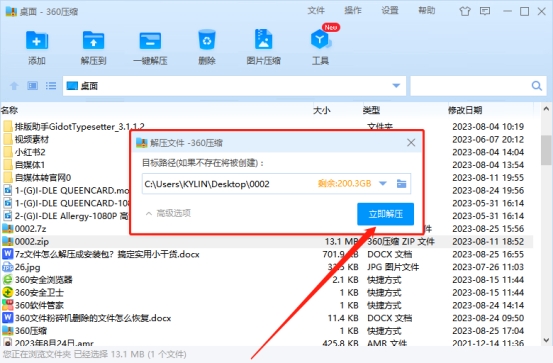Image resolution: width=553 pixels, height=363 pixels.
Task: Click the file list scroll up arrow
Action: 546,109
